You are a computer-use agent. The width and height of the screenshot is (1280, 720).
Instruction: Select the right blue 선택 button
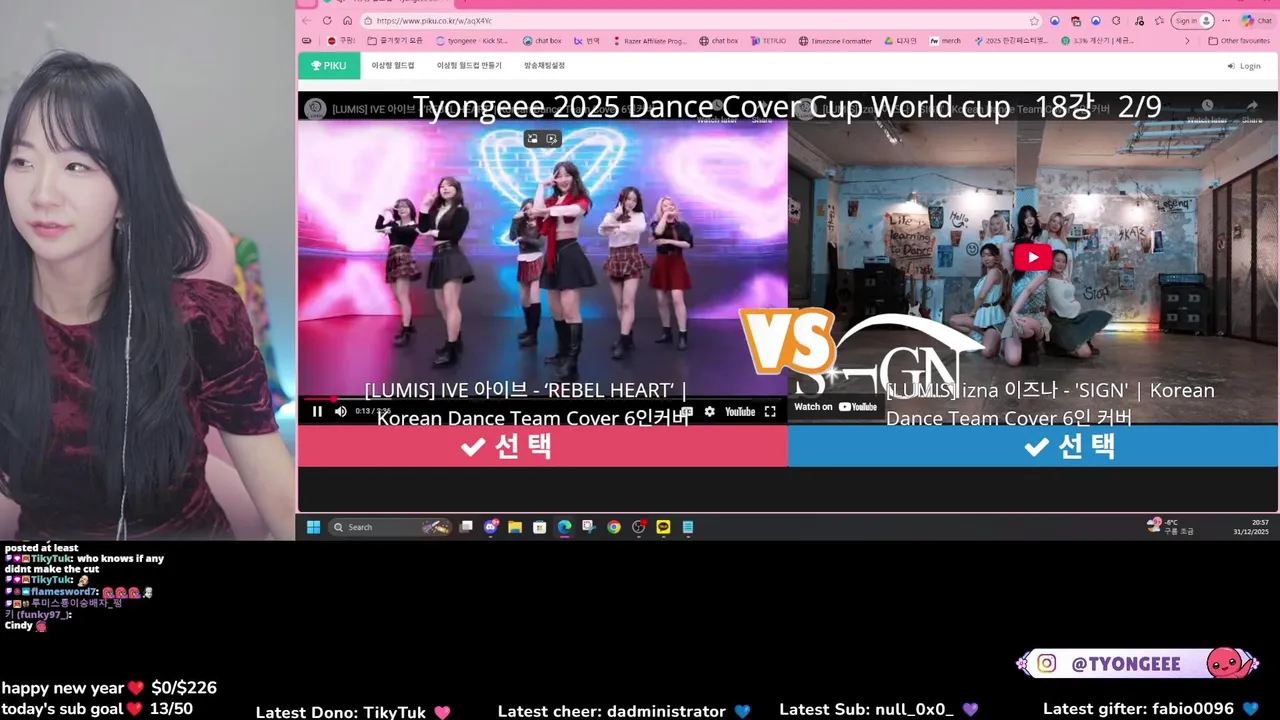(x=1033, y=446)
